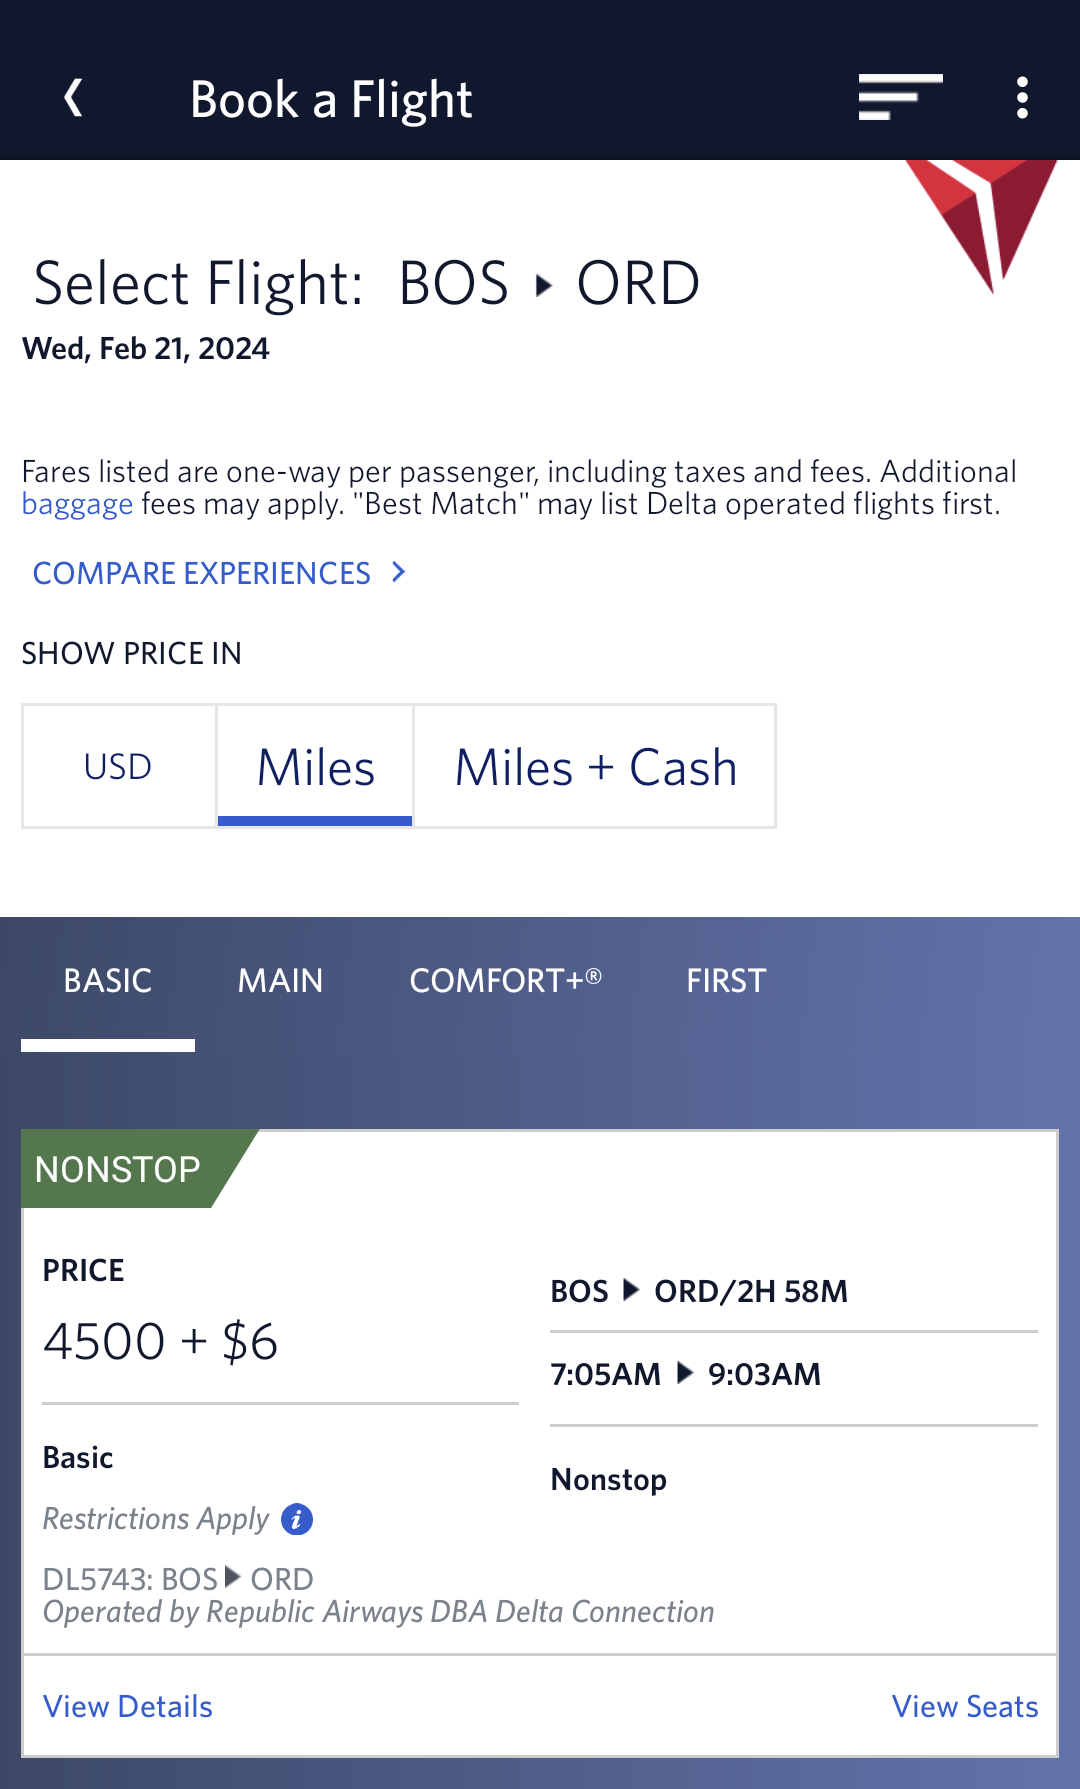This screenshot has width=1080, height=1789.
Task: Tap the Nonstop badge on flight card
Action: pos(118,1169)
